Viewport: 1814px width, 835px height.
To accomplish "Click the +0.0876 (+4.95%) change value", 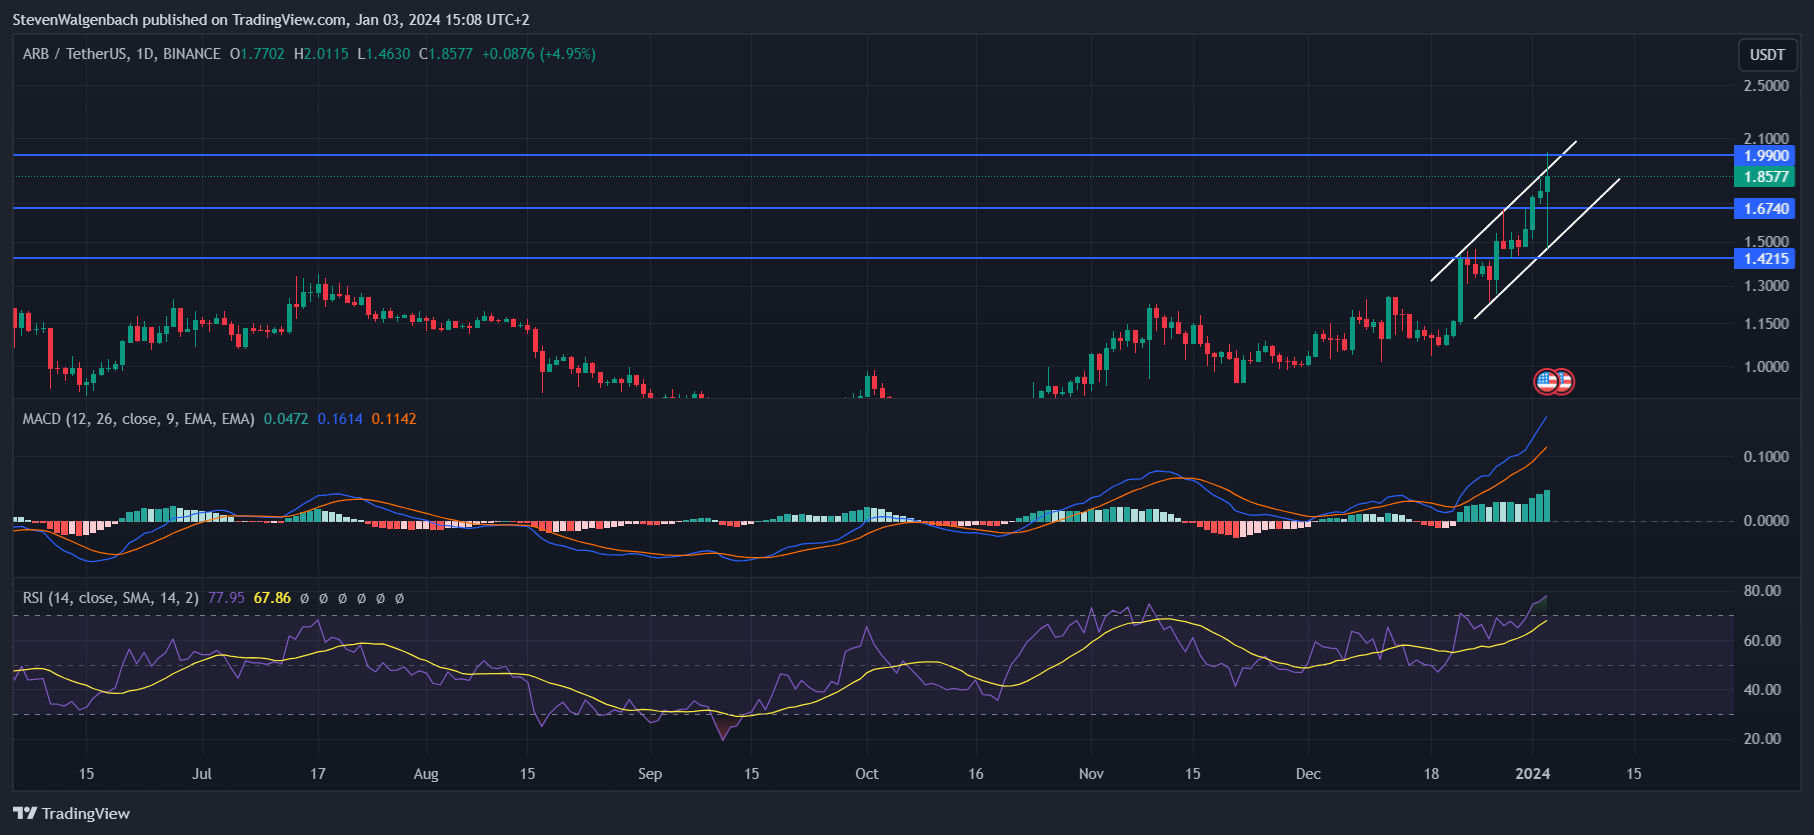I will coord(539,54).
